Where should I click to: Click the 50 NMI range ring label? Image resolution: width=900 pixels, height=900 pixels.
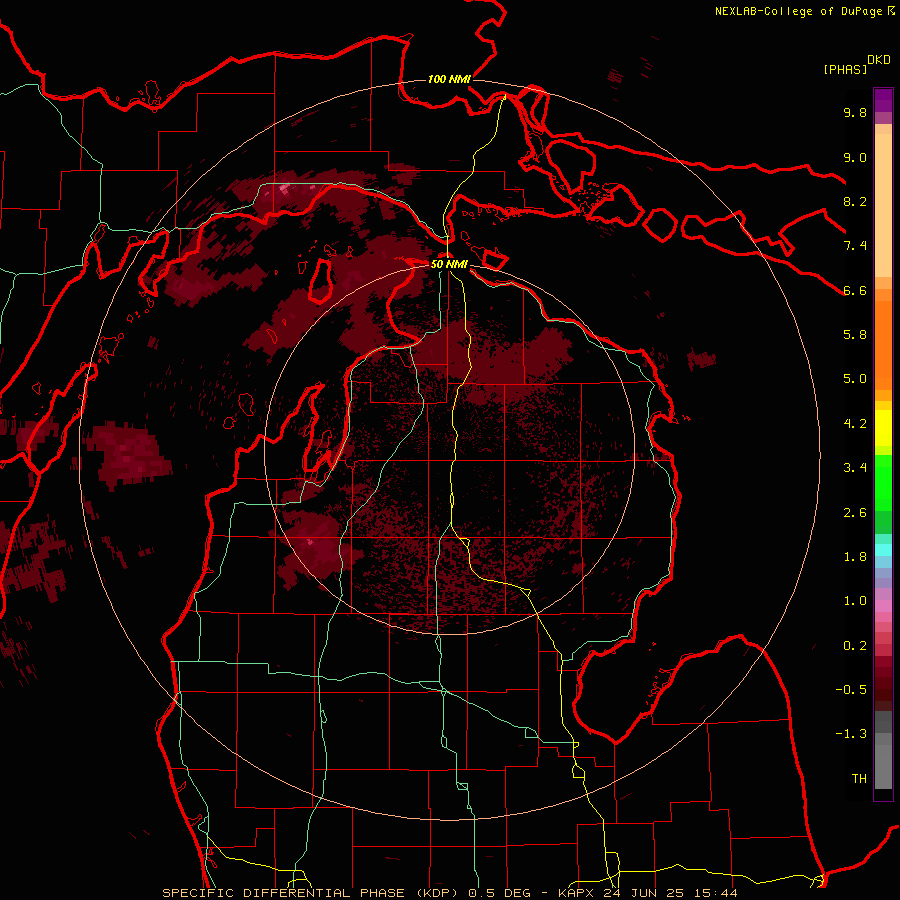(449, 264)
